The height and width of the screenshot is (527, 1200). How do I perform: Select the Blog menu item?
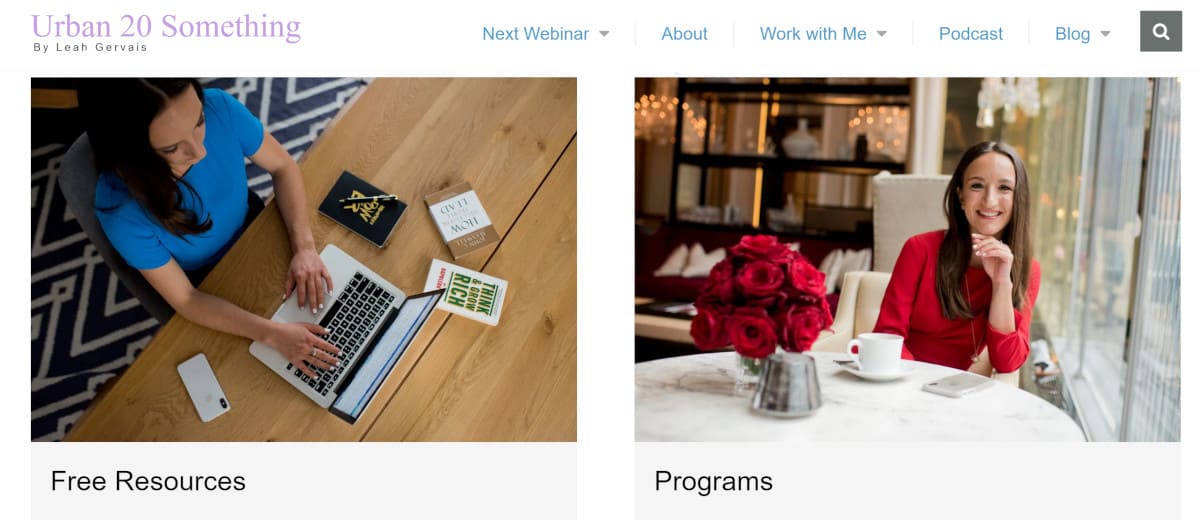[x=1072, y=34]
